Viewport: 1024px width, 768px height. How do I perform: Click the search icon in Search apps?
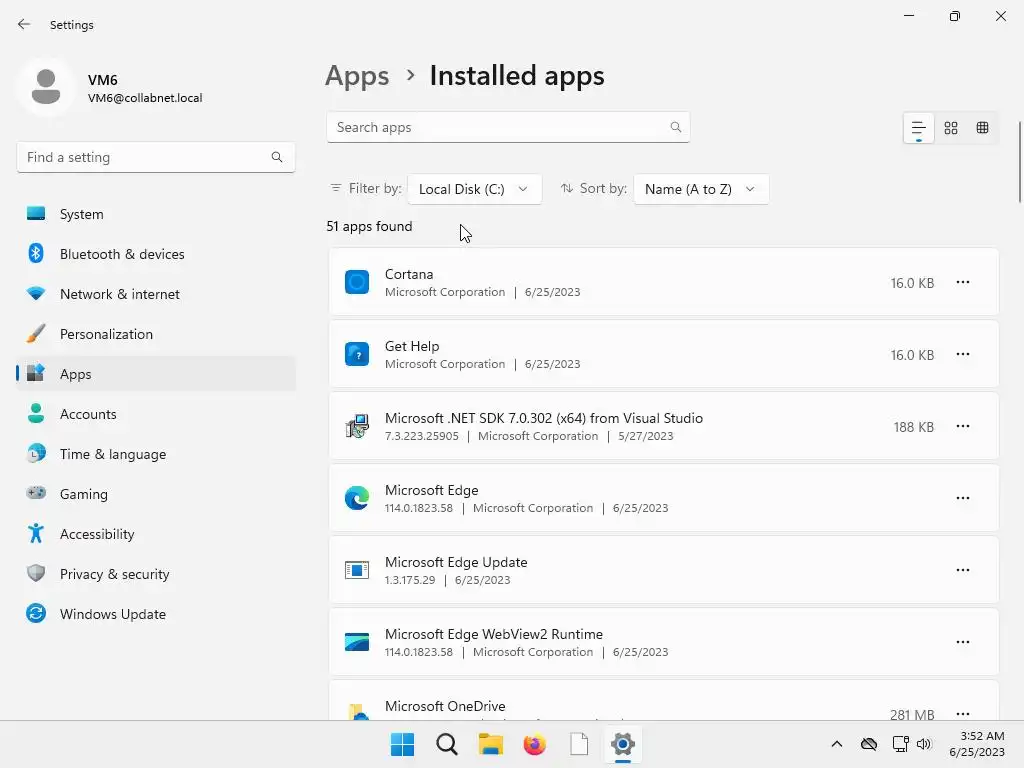(x=676, y=128)
